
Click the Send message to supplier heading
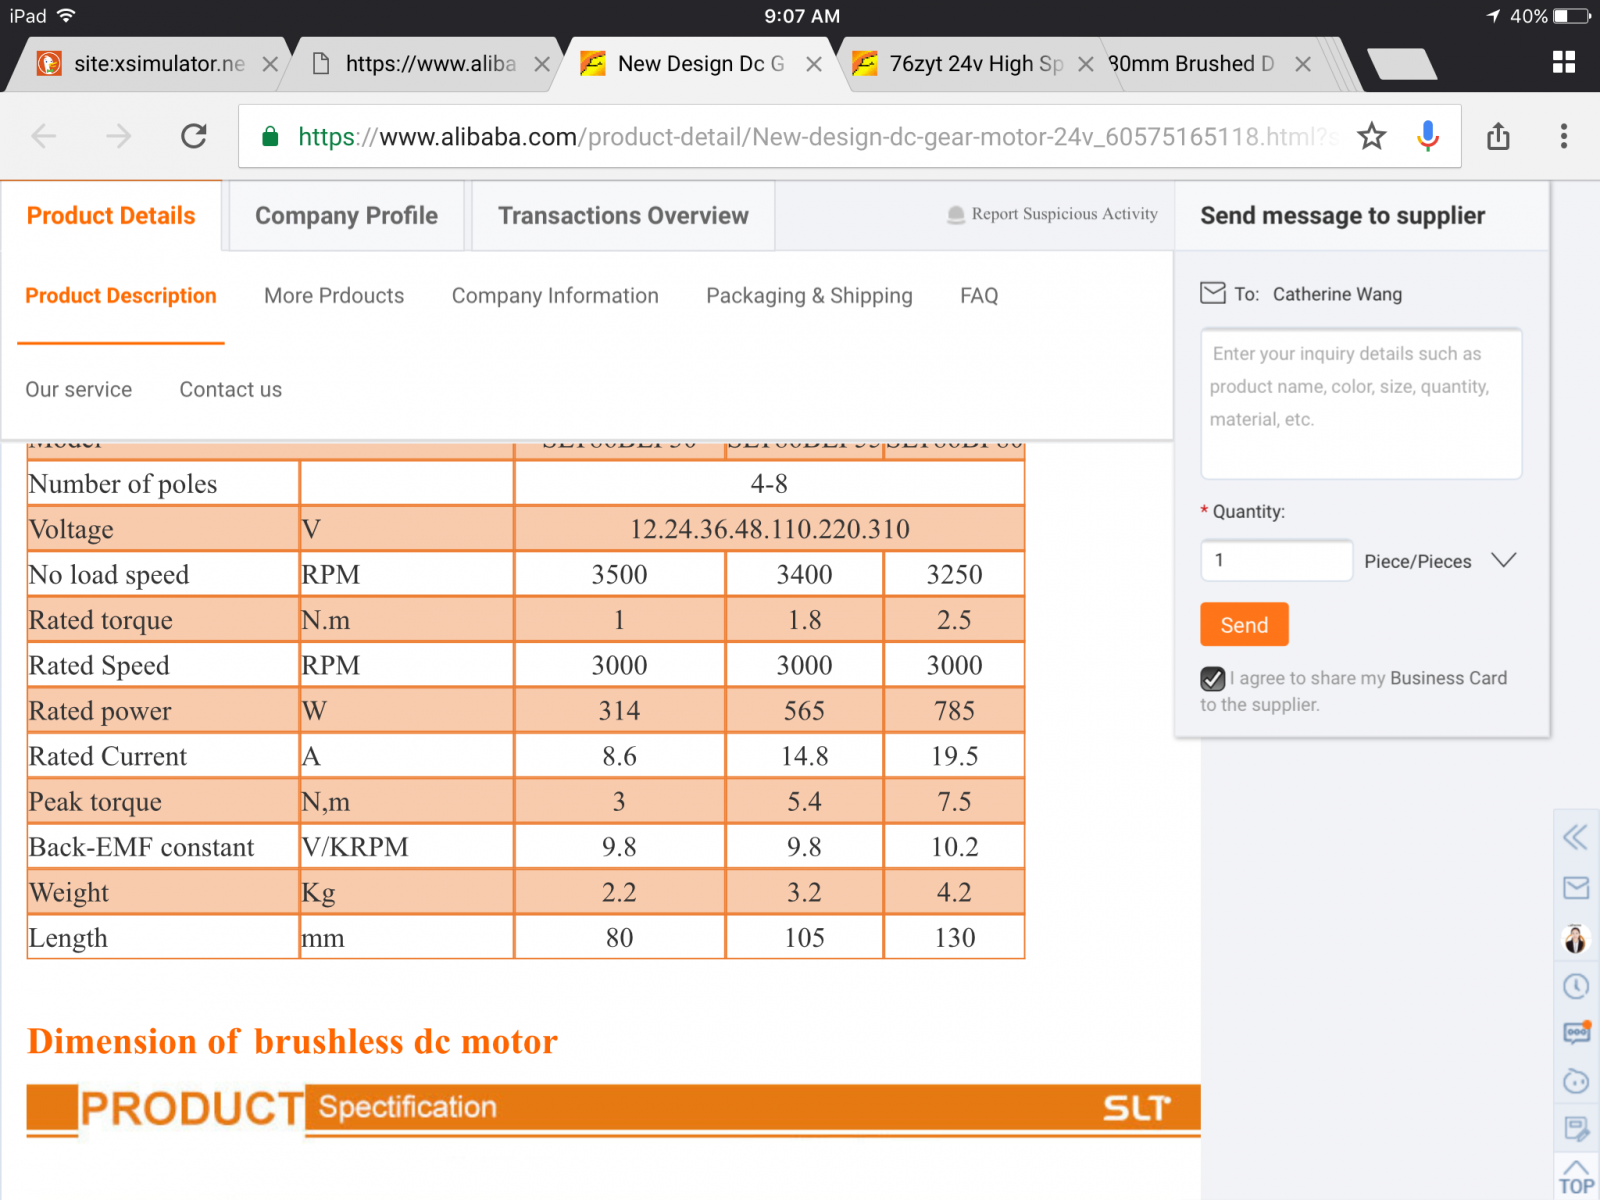coord(1343,216)
